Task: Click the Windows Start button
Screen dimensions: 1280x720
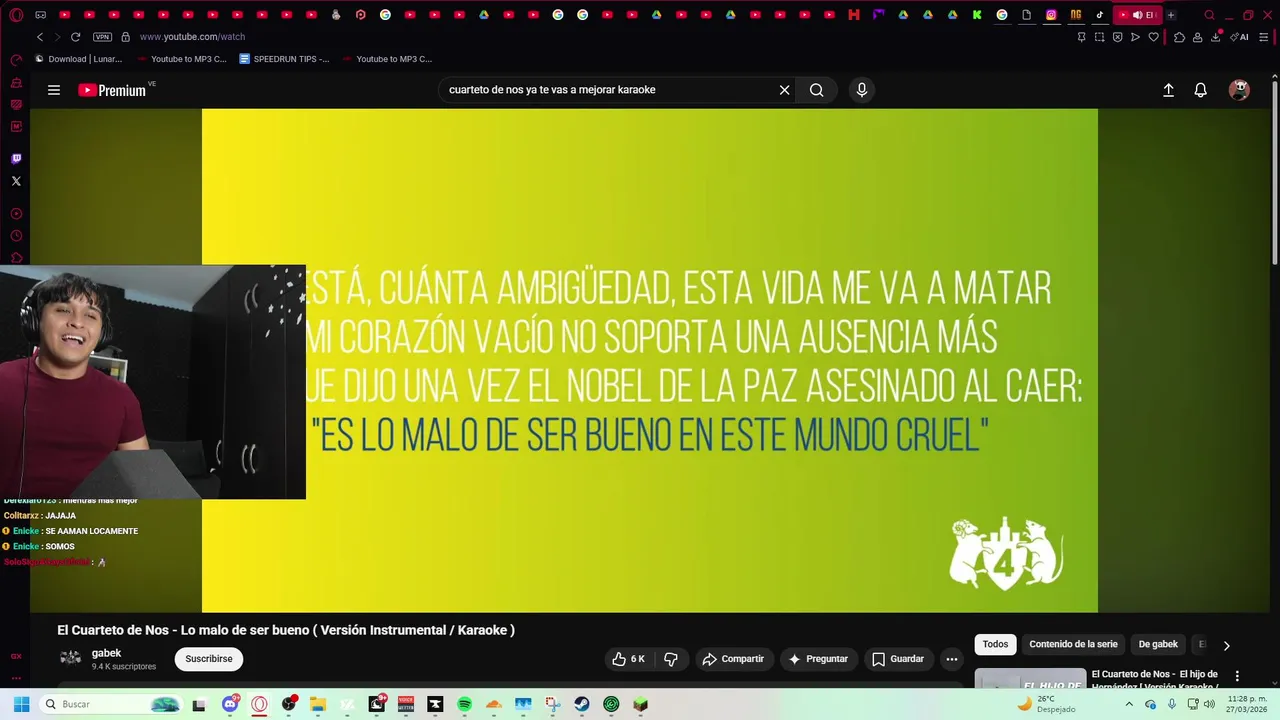Action: click(21, 704)
